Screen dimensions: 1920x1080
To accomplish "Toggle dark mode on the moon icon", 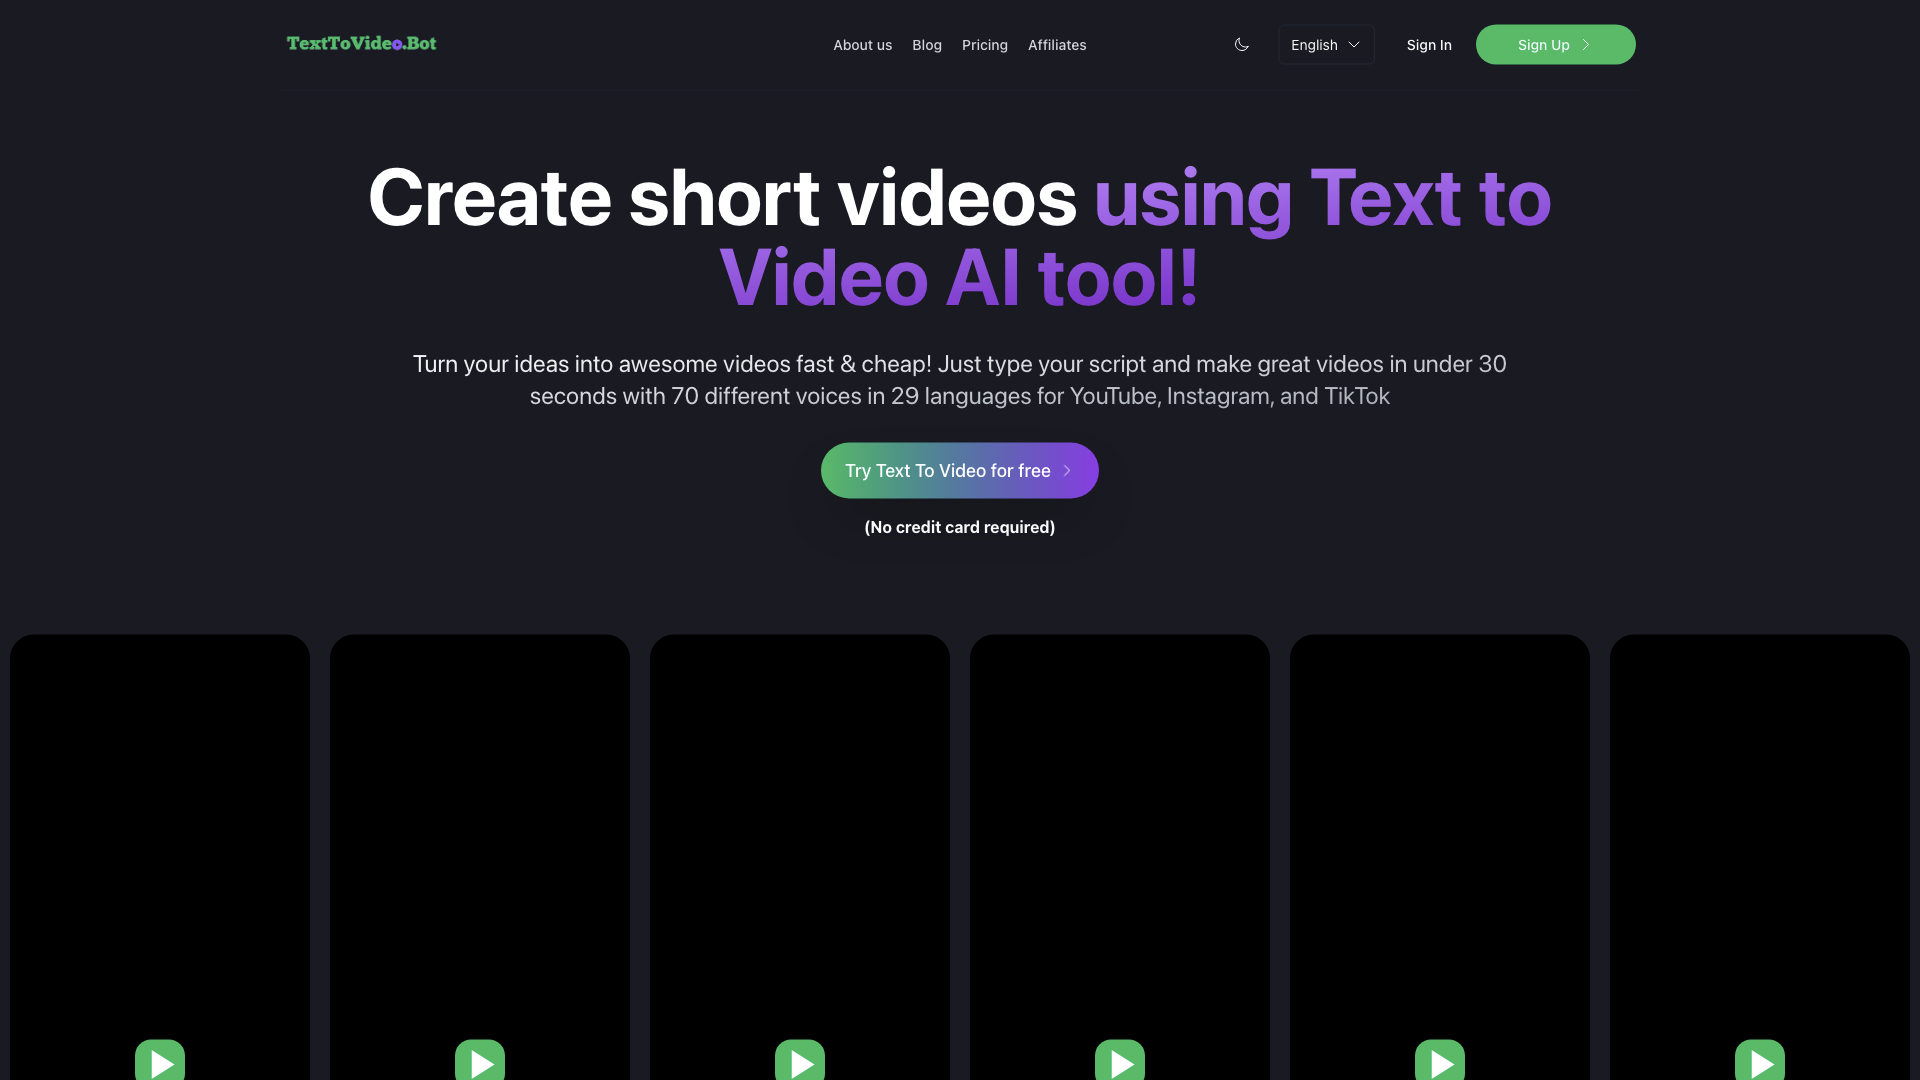I will (1241, 44).
